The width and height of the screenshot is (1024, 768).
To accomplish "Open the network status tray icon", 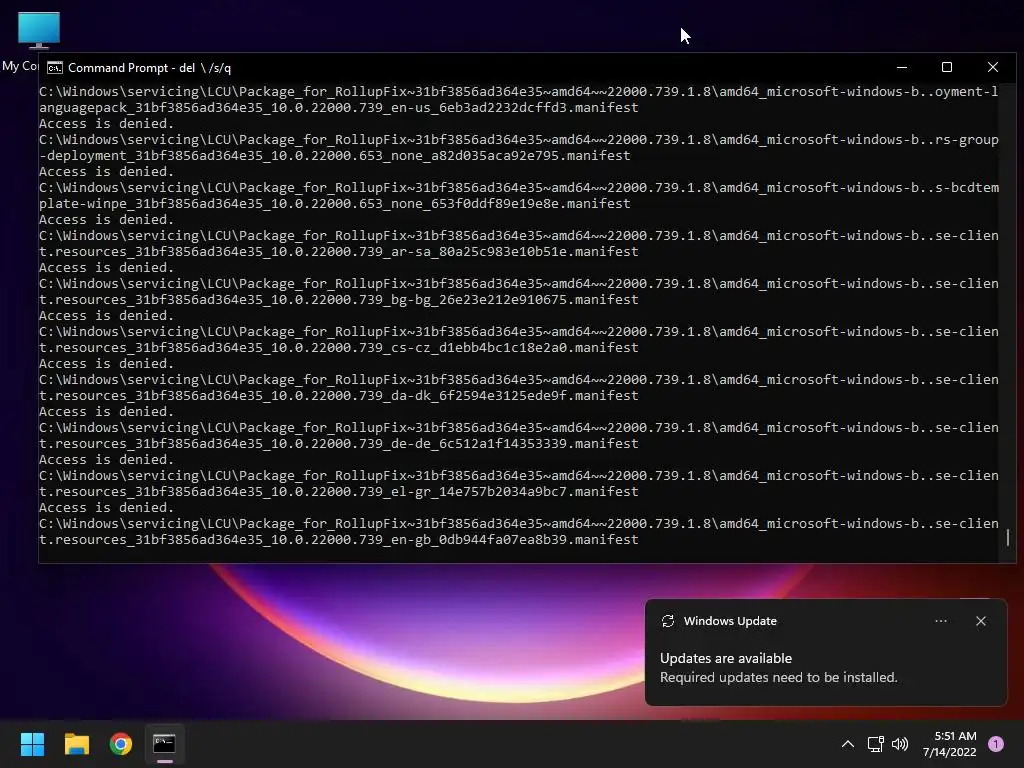I will click(x=875, y=744).
